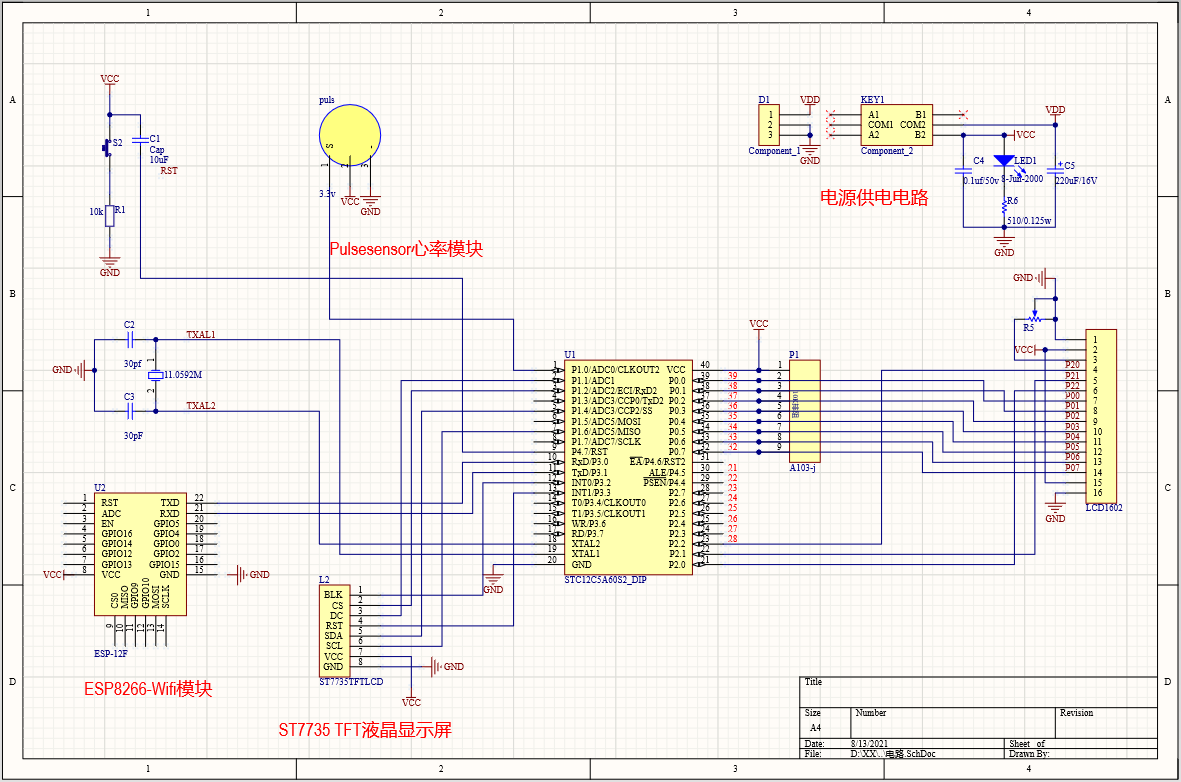Select the TXAL1 net label
Image resolution: width=1181 pixels, height=782 pixels.
pos(200,334)
